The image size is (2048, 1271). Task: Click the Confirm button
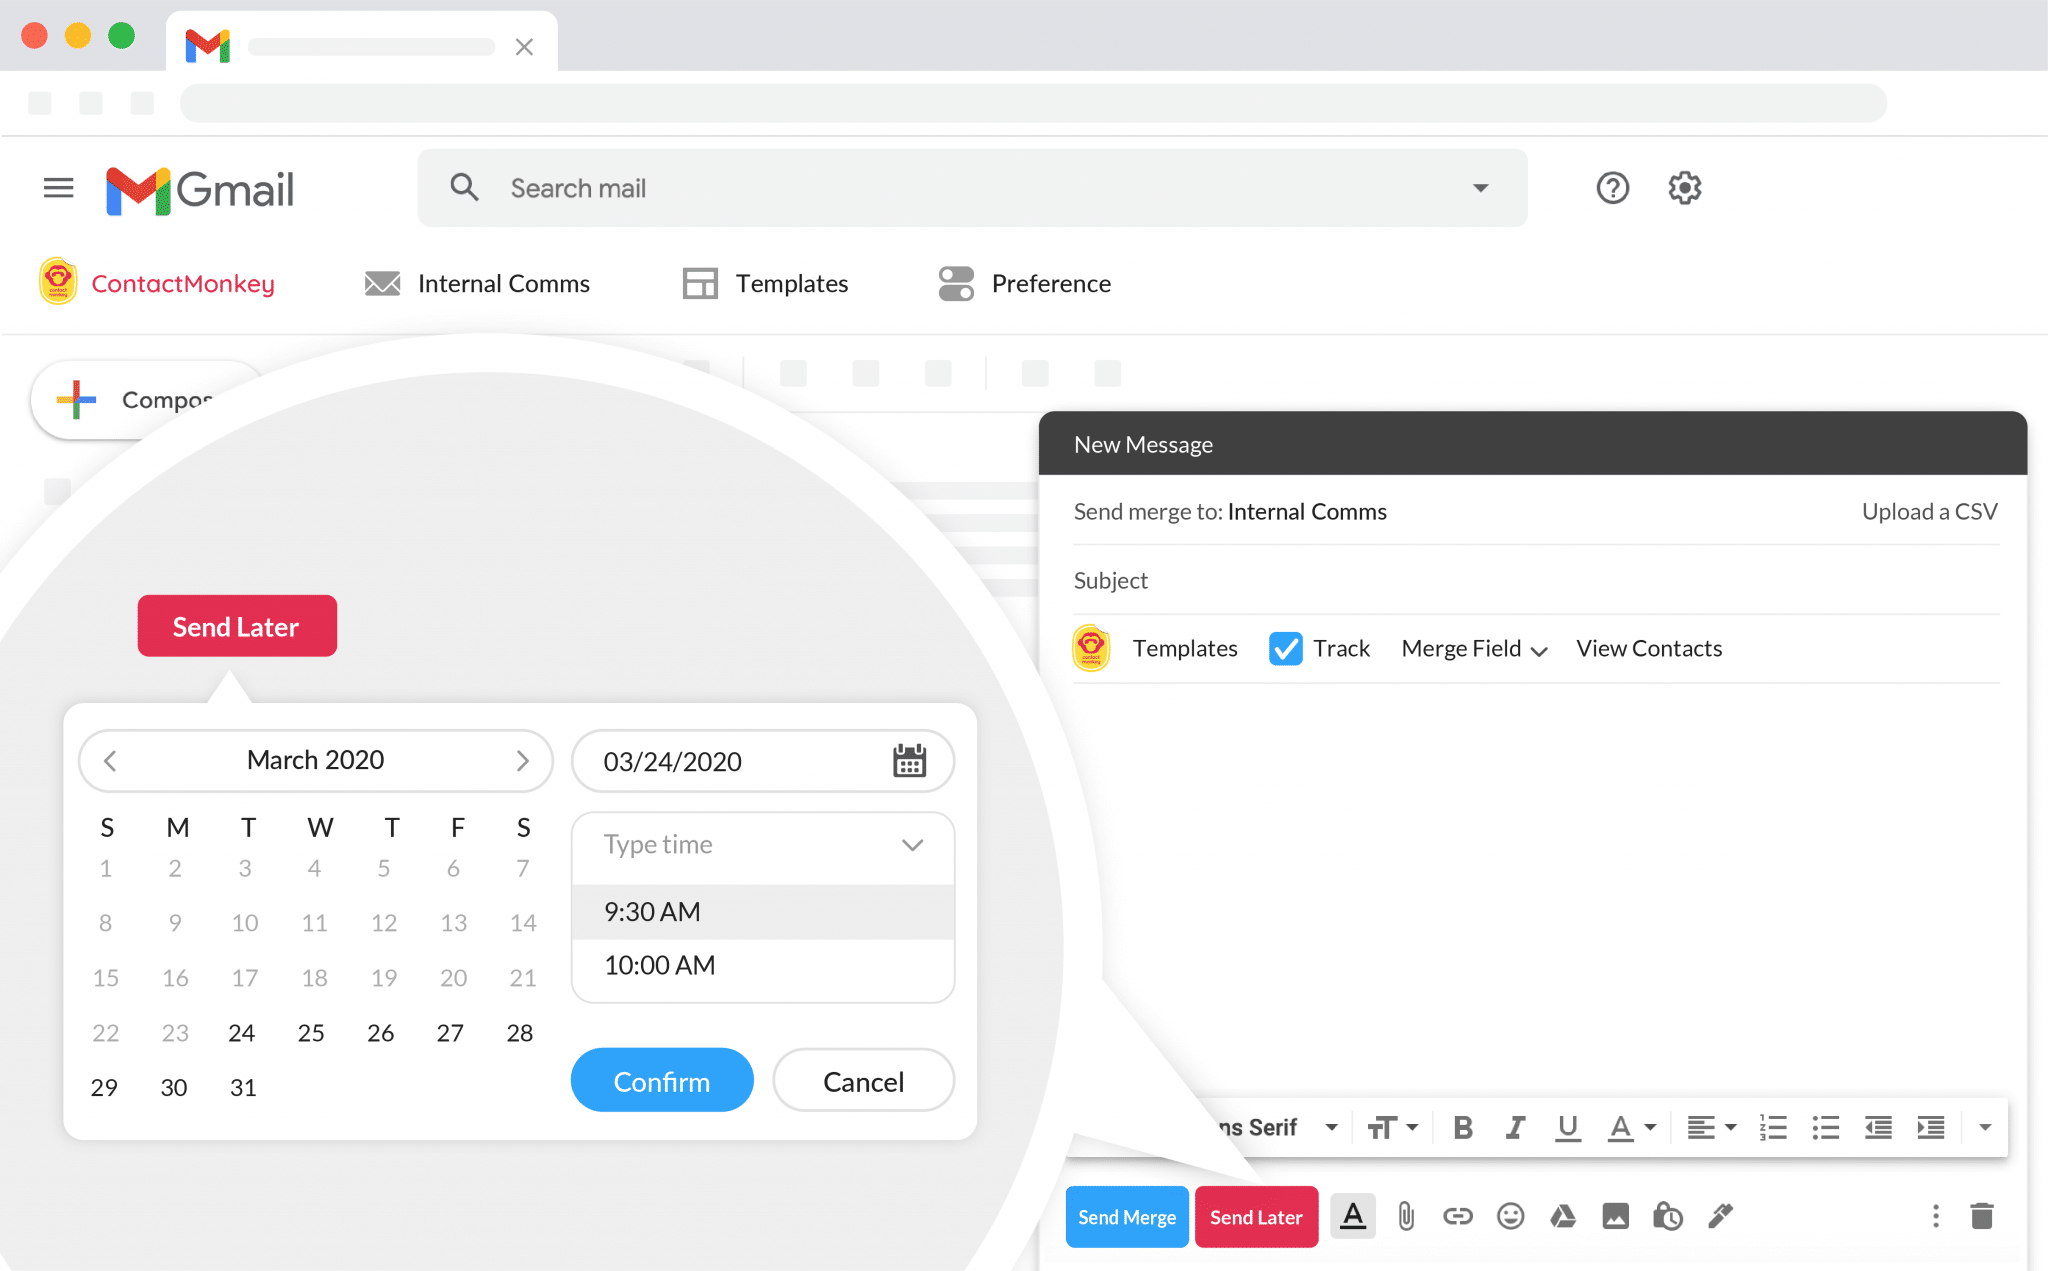tap(662, 1081)
